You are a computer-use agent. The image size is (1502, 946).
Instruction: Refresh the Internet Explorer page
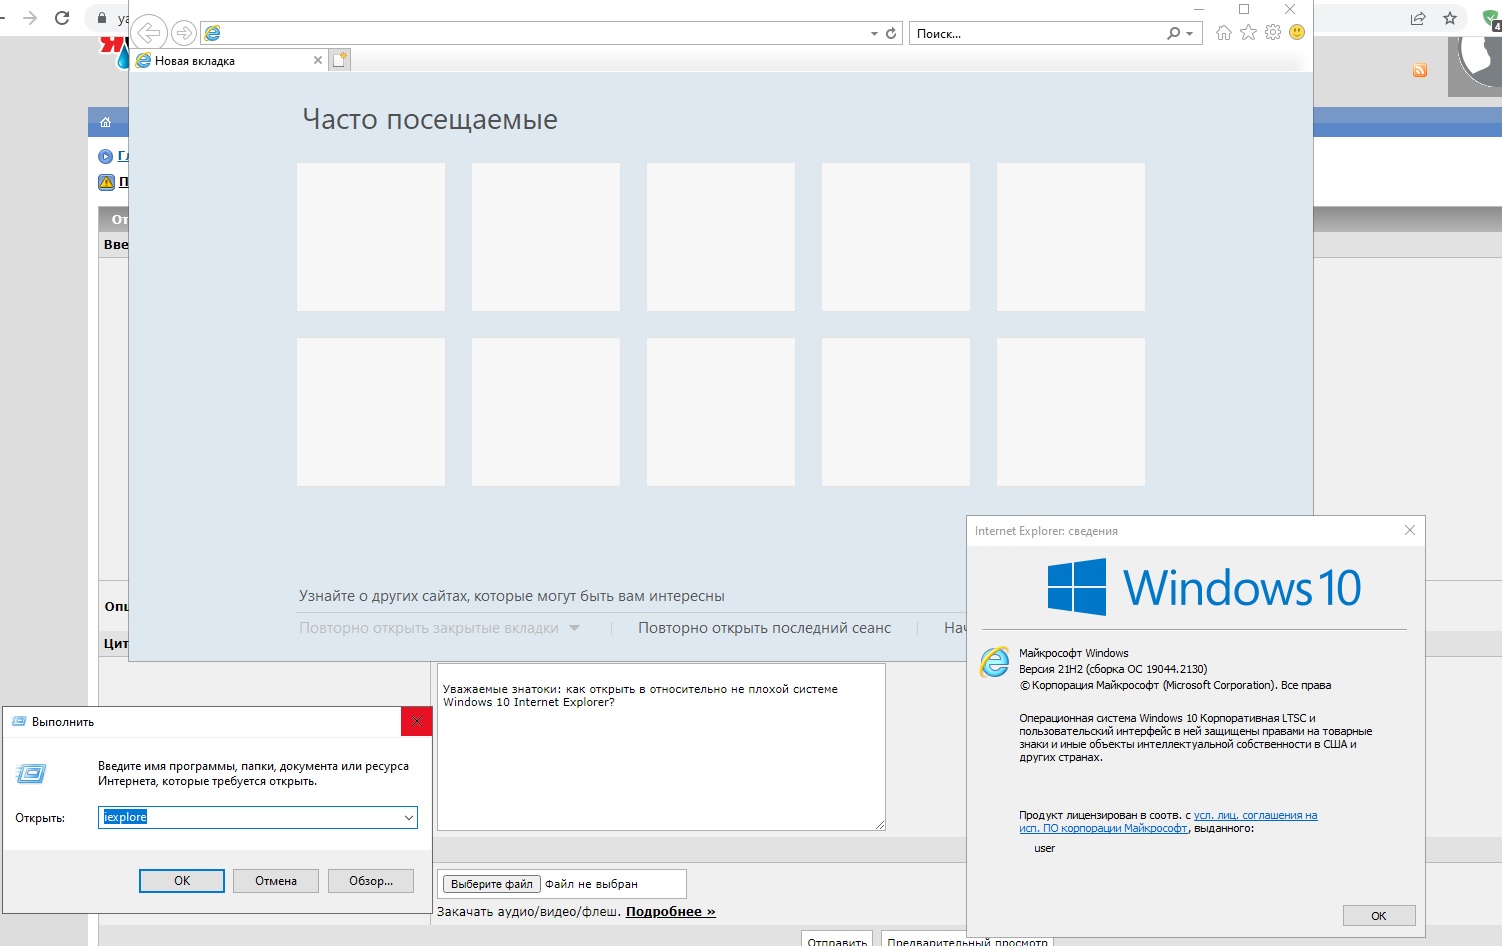tap(891, 33)
